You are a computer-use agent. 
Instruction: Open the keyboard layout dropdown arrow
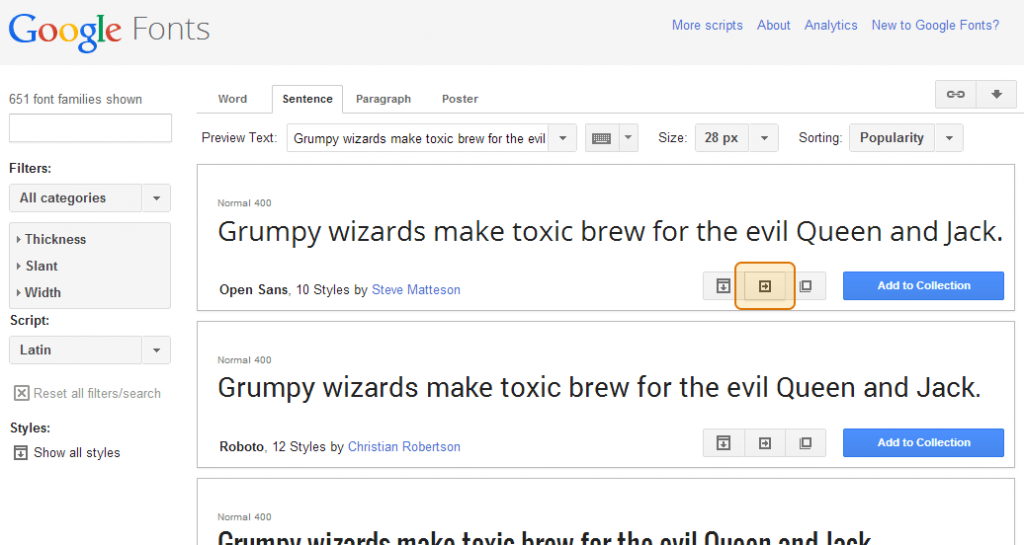(628, 138)
